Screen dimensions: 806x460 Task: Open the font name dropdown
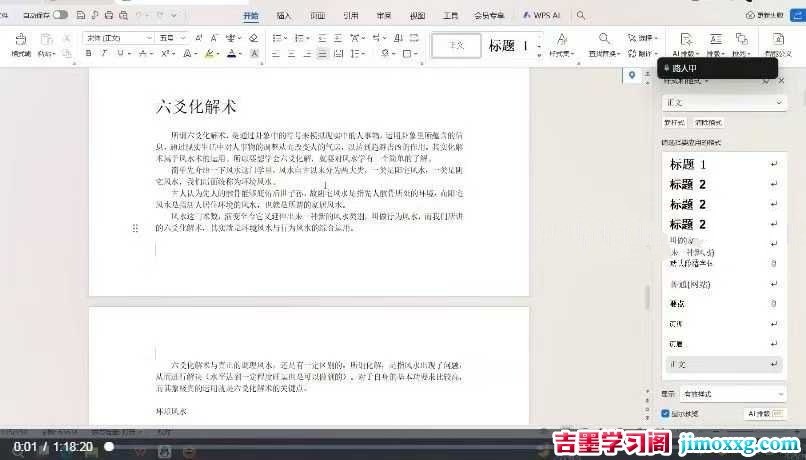coord(149,38)
